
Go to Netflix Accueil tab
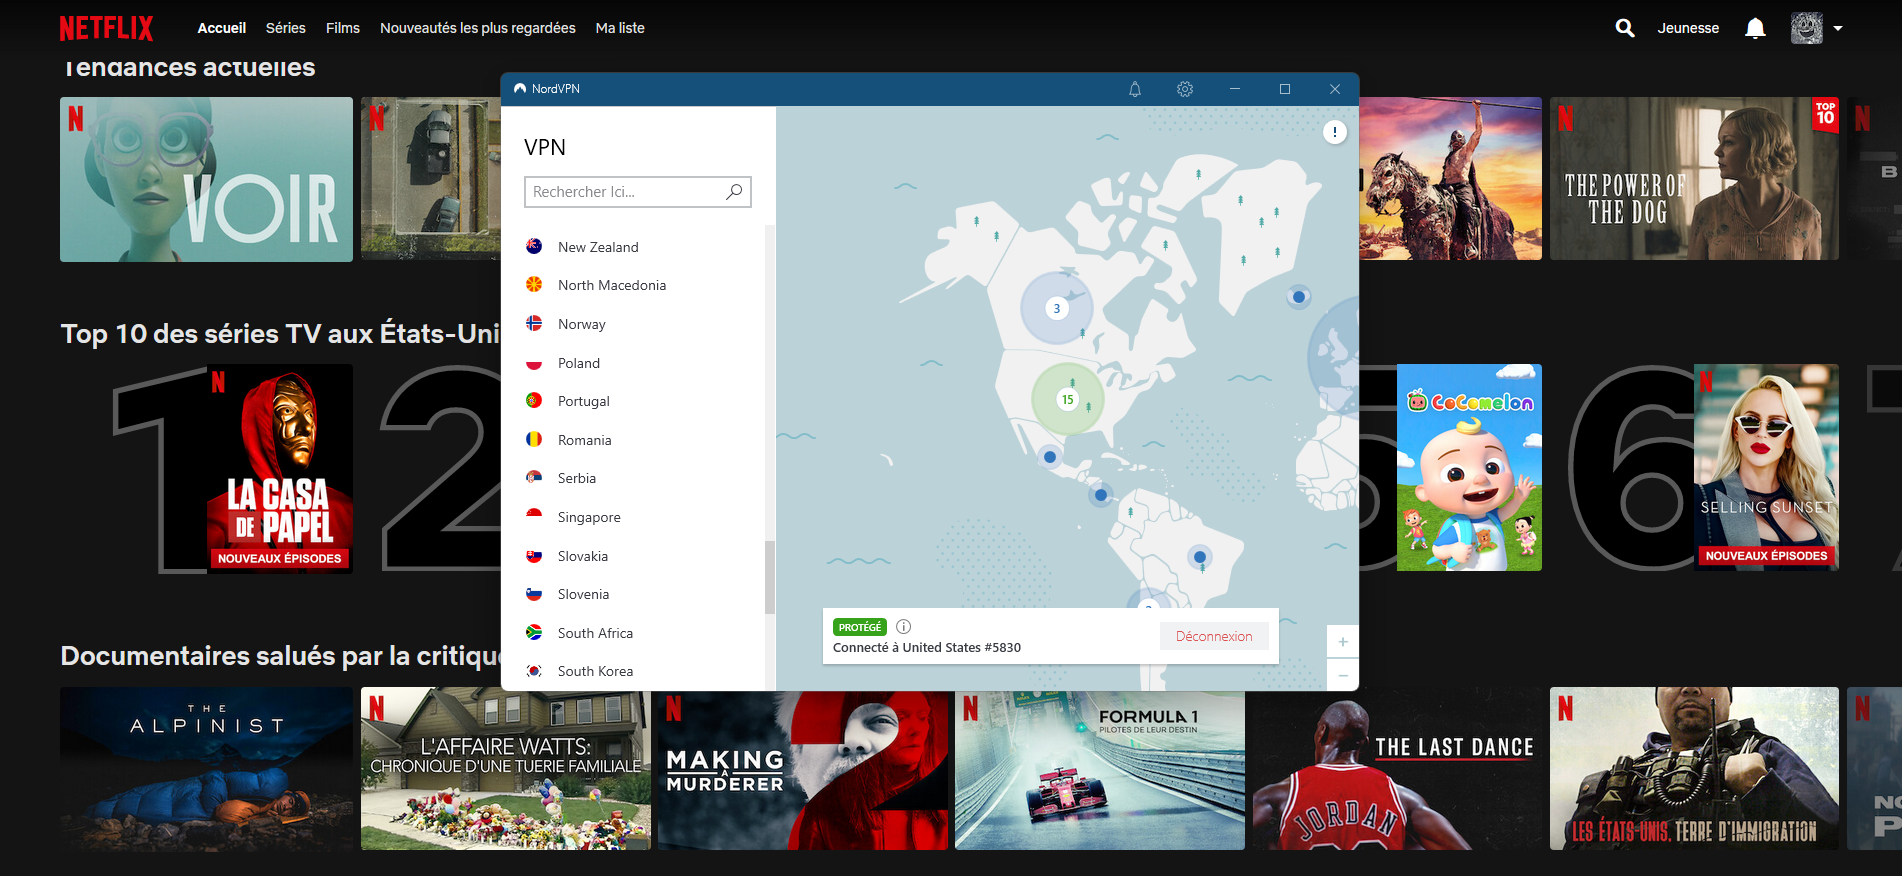tap(222, 28)
